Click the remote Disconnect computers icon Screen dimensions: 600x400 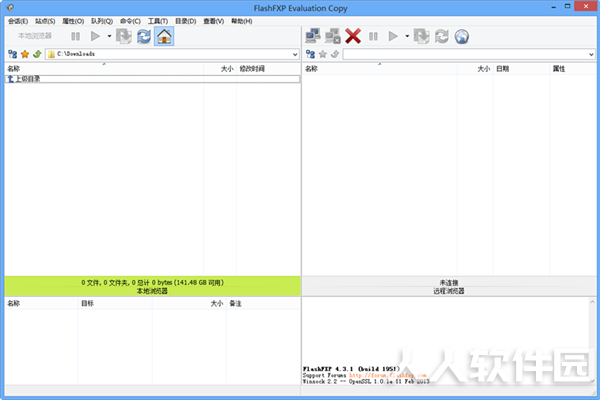(333, 36)
